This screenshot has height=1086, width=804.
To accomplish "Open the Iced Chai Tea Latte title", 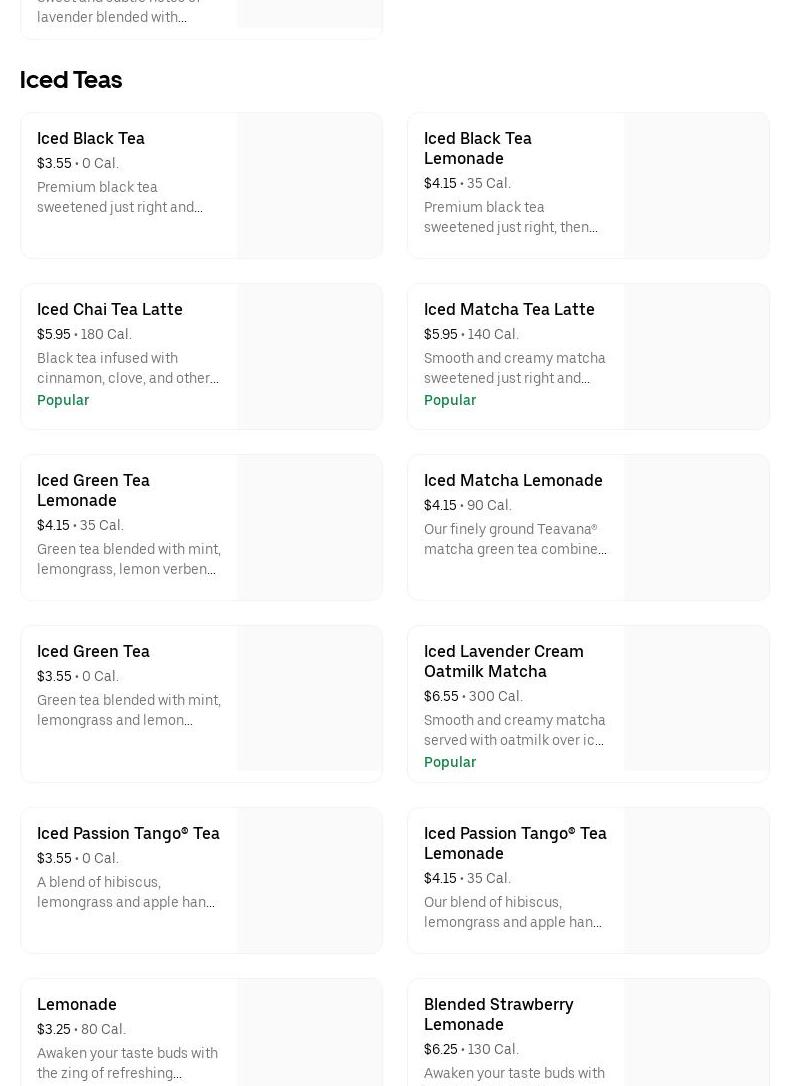I will click(x=110, y=310).
